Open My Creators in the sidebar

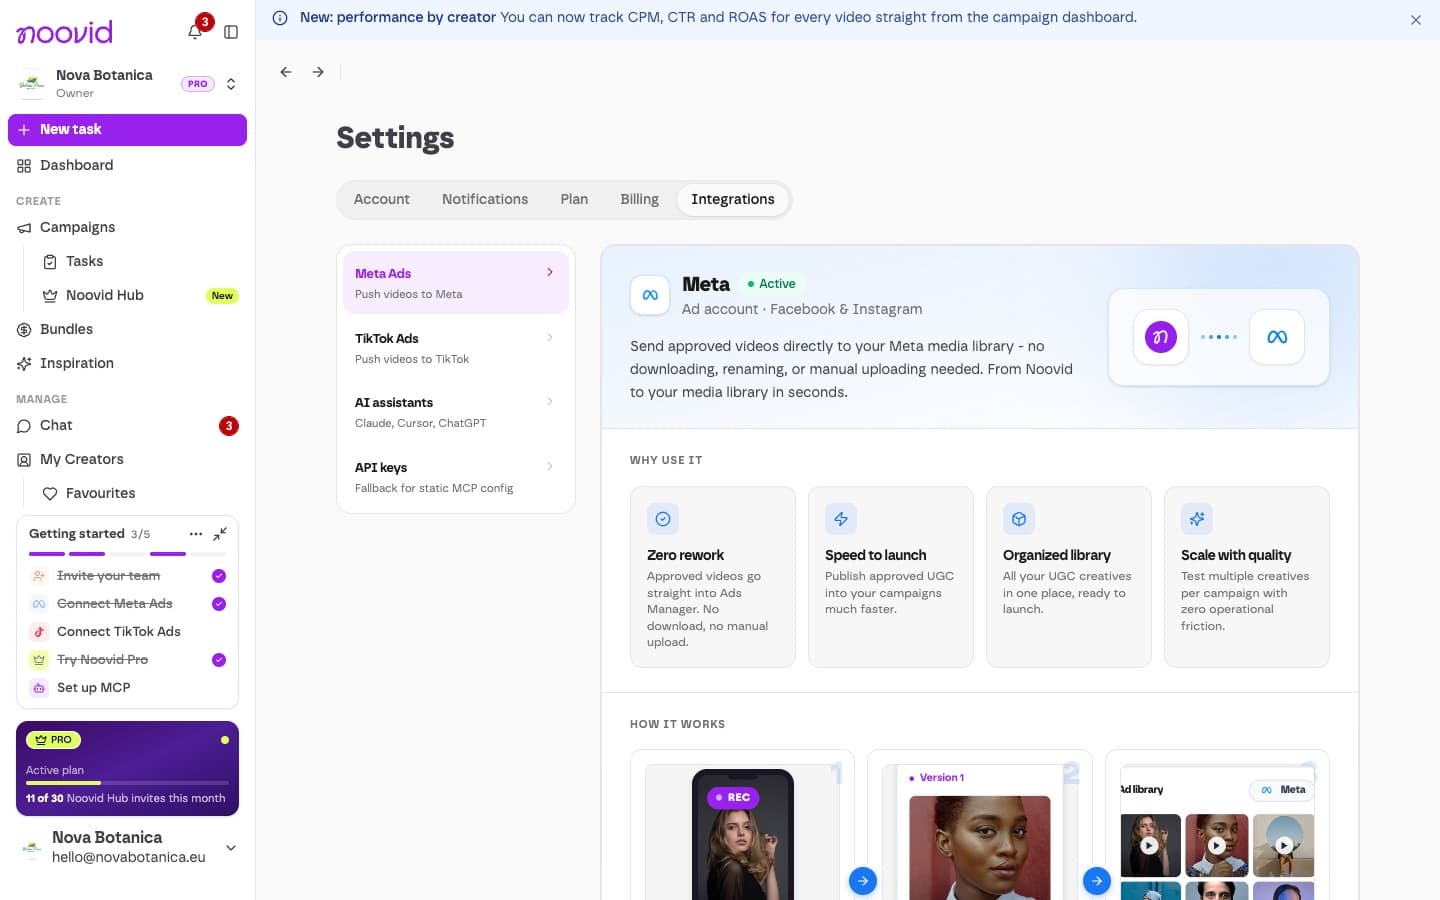127,459
